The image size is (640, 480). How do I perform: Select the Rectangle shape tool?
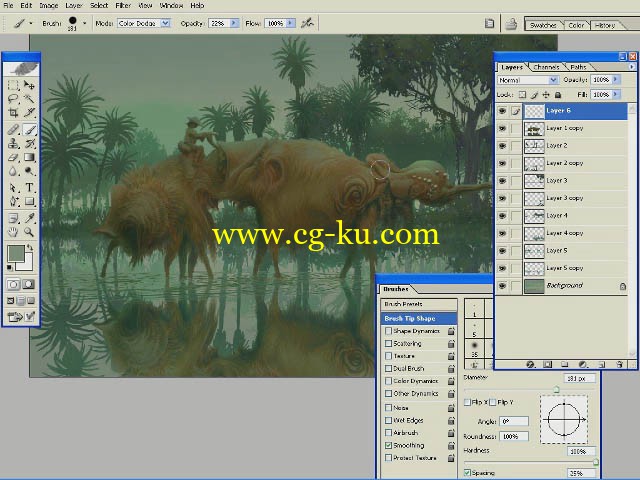pos(29,201)
